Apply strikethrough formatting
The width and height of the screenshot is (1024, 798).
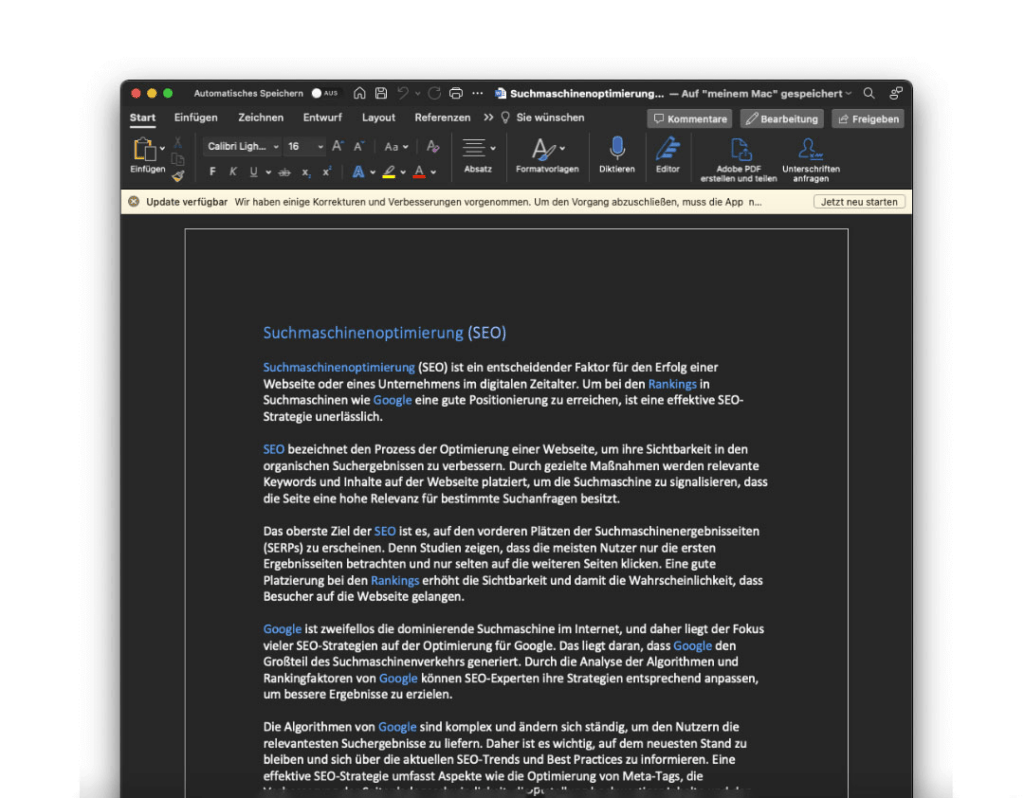[284, 171]
